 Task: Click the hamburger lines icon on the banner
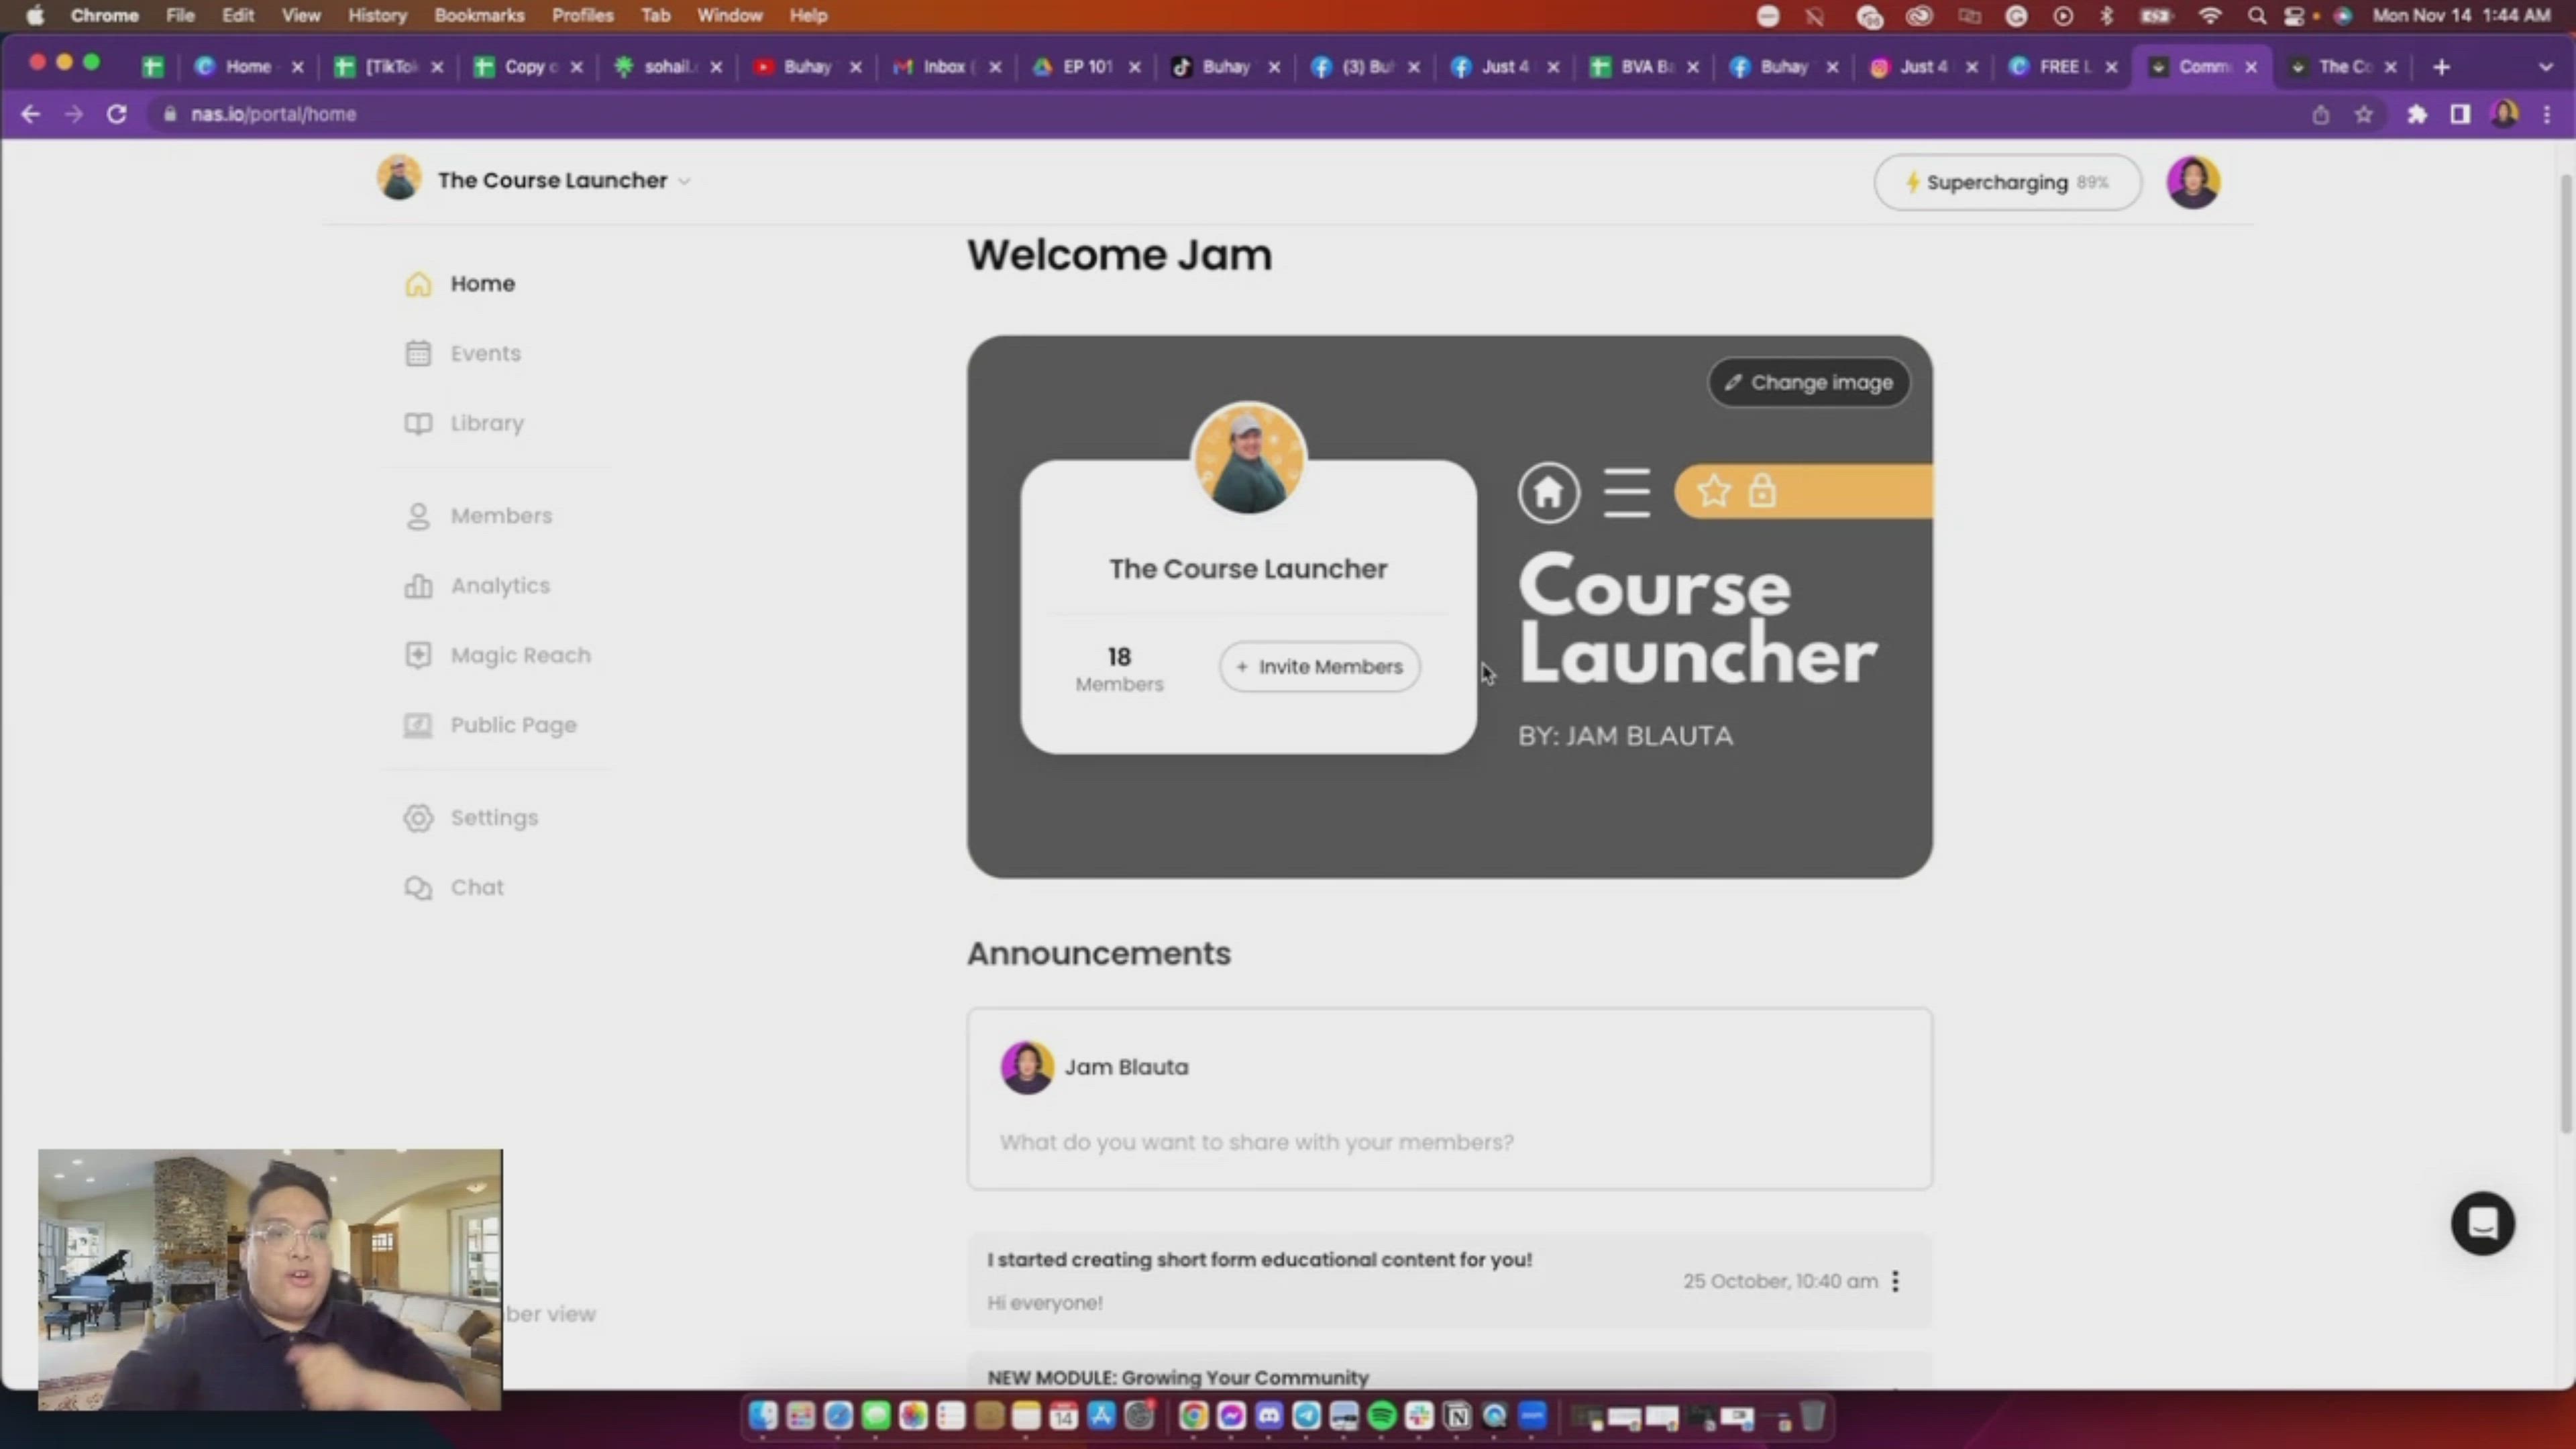[1626, 492]
